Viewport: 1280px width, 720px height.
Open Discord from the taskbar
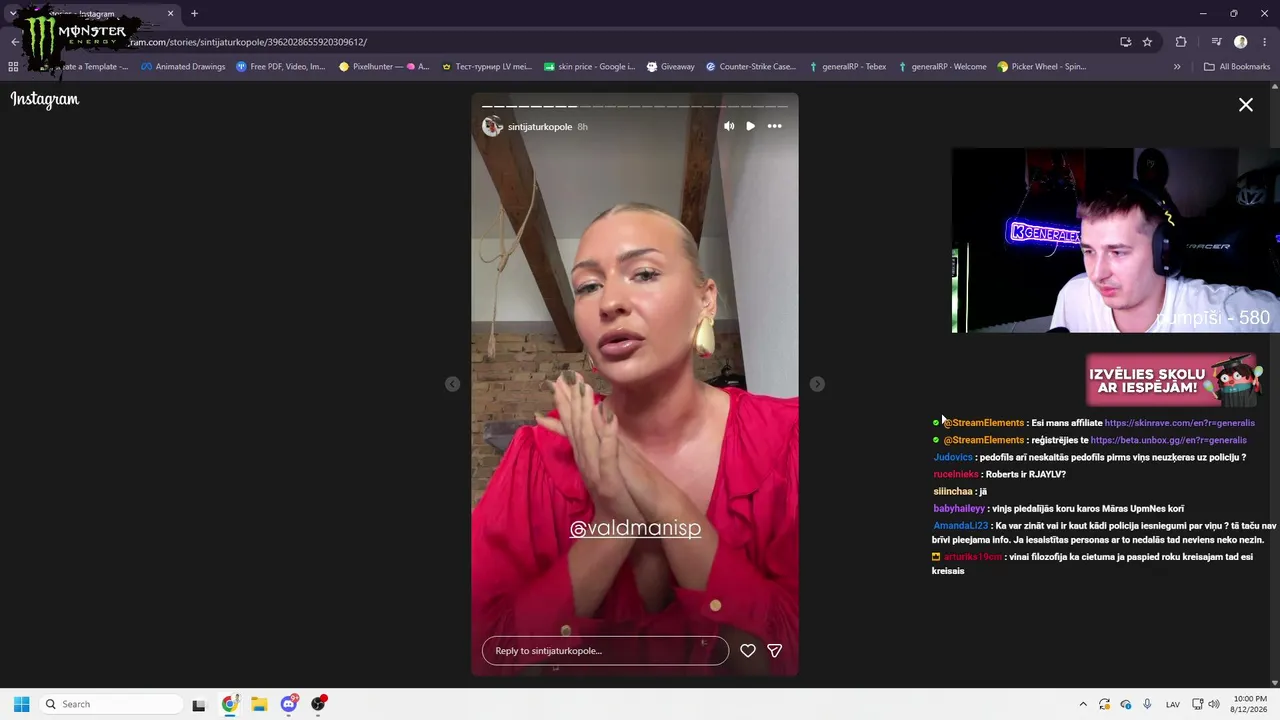pyautogui.click(x=289, y=704)
